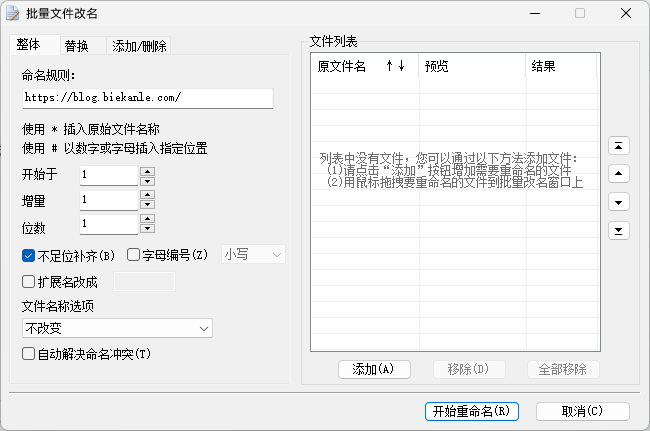Click the 结果 column header
The image size is (650, 431).
click(561, 65)
